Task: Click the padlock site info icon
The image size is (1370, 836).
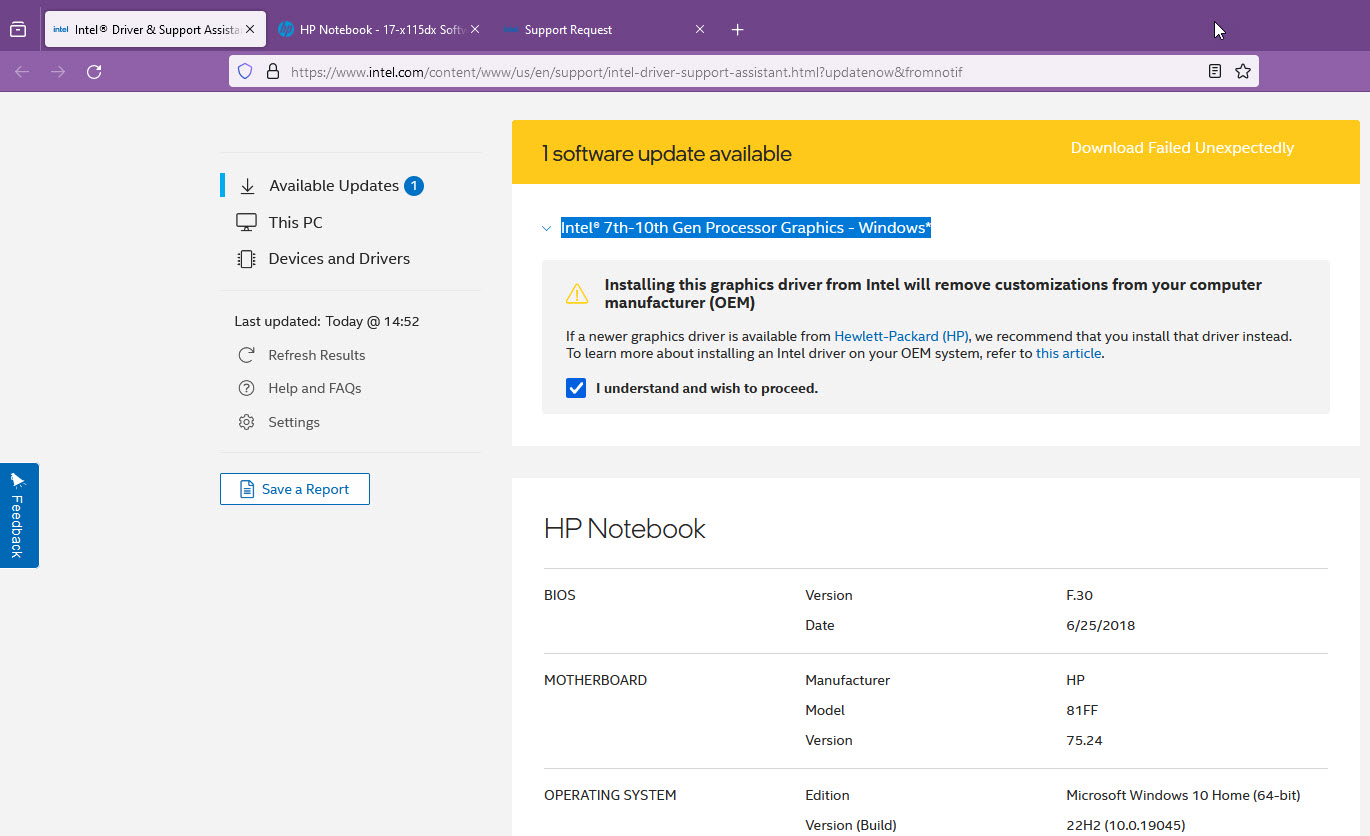Action: point(272,71)
